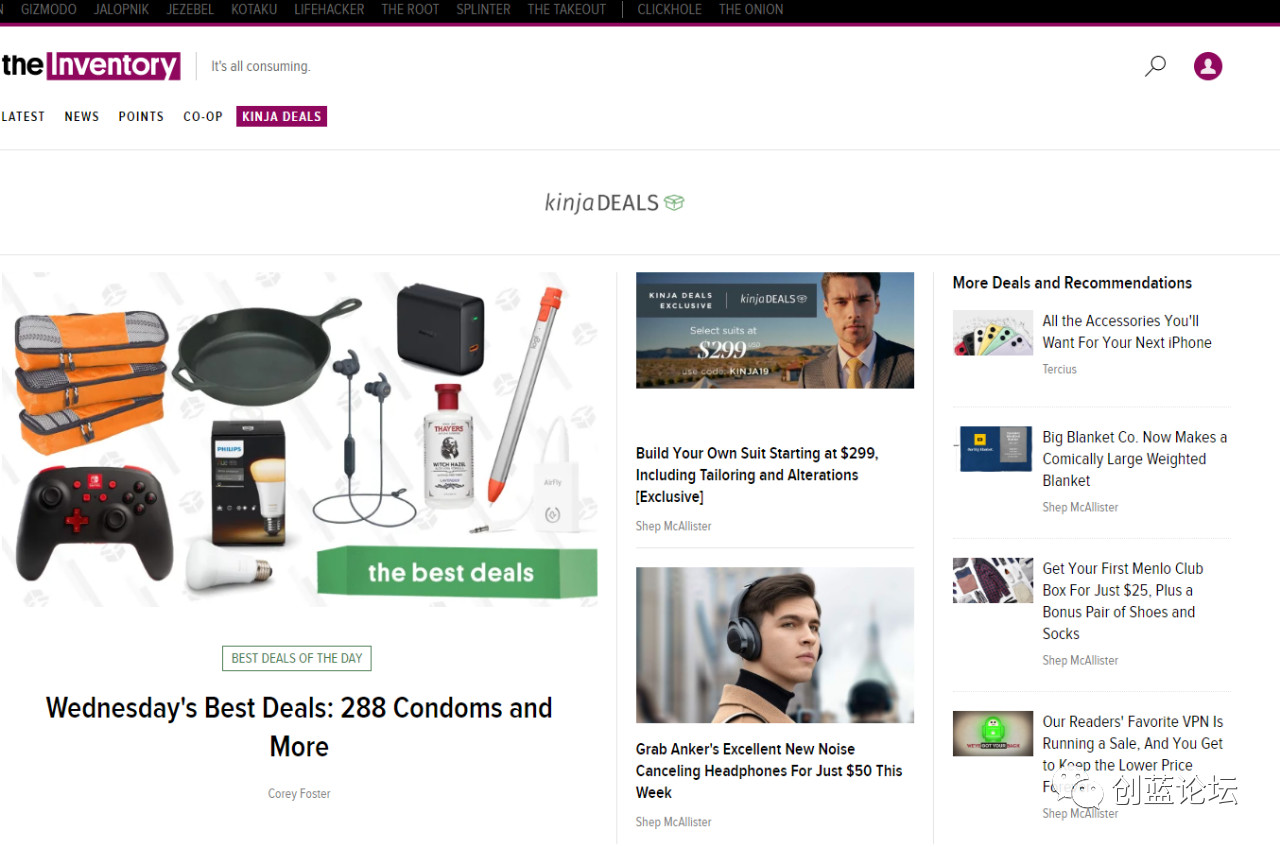The width and height of the screenshot is (1280, 847).
Task: Click The Inventory site logo
Action: click(x=91, y=66)
